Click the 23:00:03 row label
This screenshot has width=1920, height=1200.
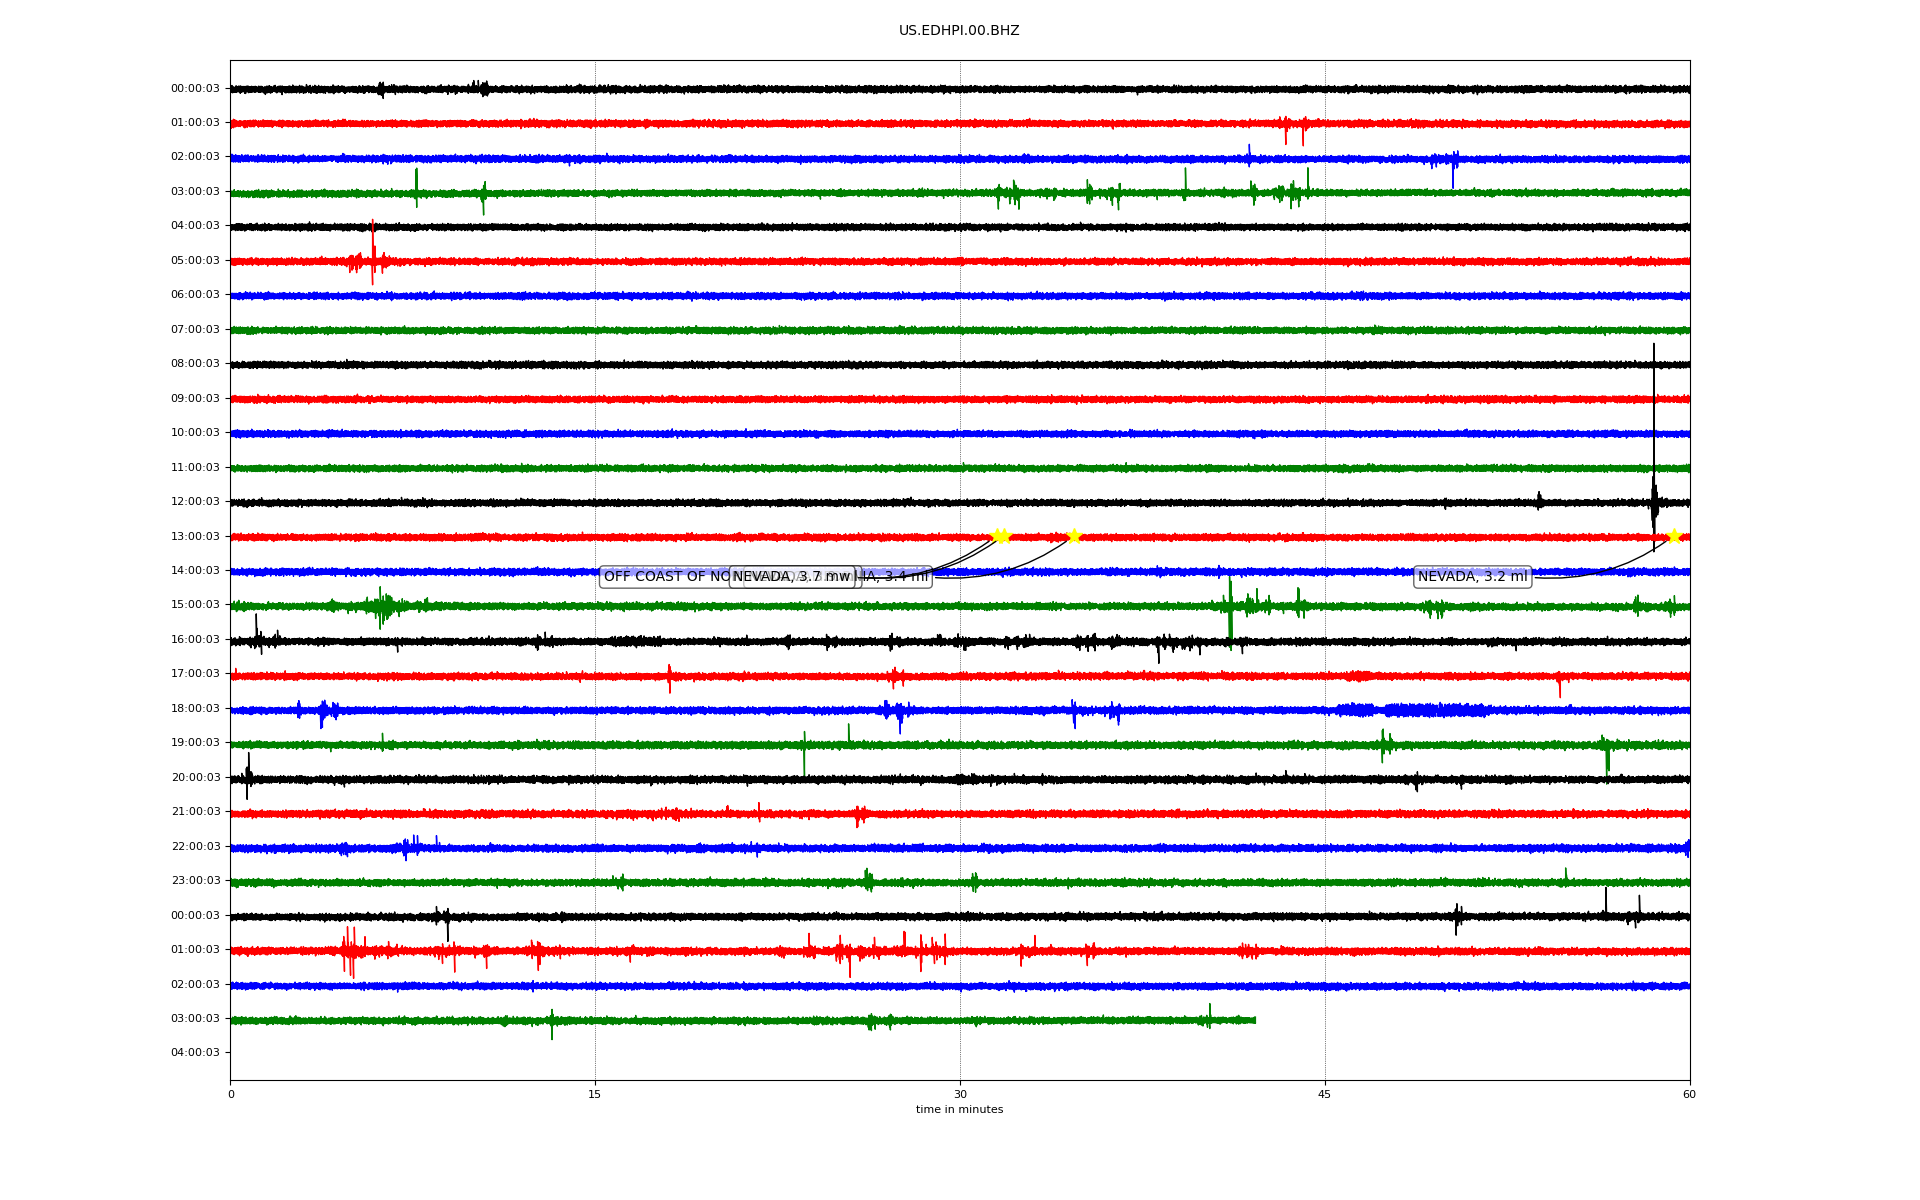tap(195, 881)
